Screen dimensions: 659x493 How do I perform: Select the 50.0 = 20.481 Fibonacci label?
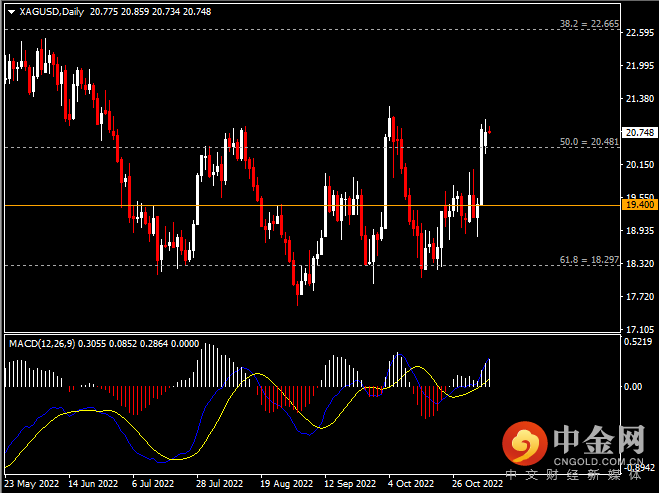589,142
